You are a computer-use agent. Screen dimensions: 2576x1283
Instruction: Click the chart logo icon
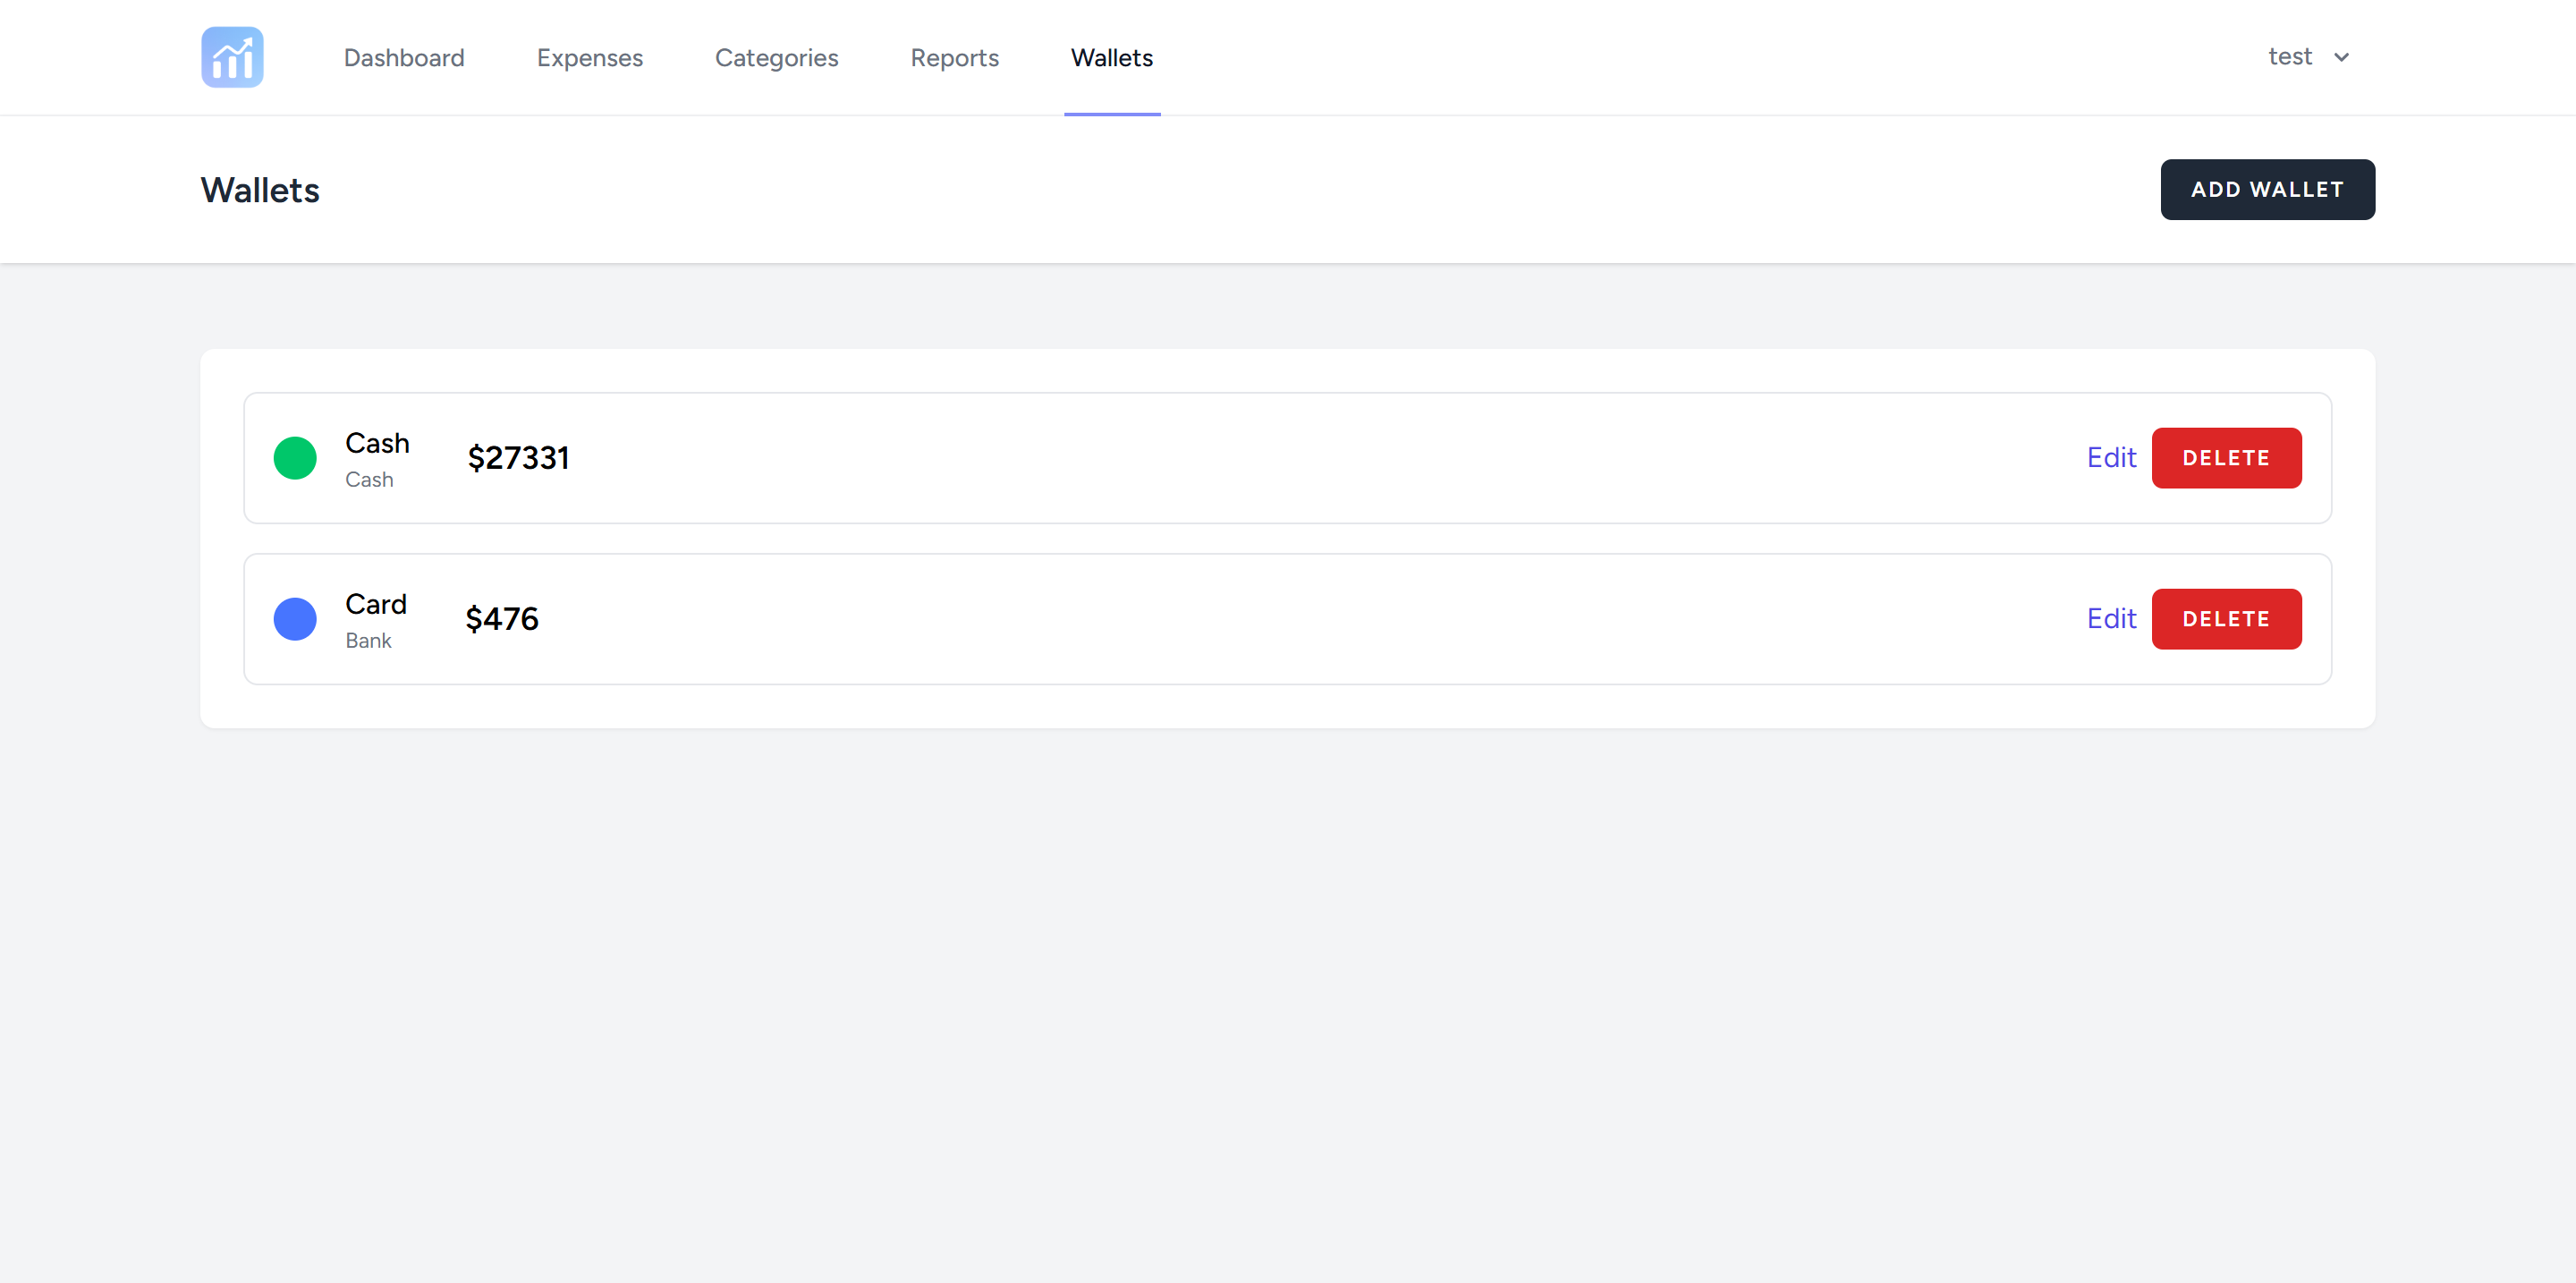pos(232,57)
